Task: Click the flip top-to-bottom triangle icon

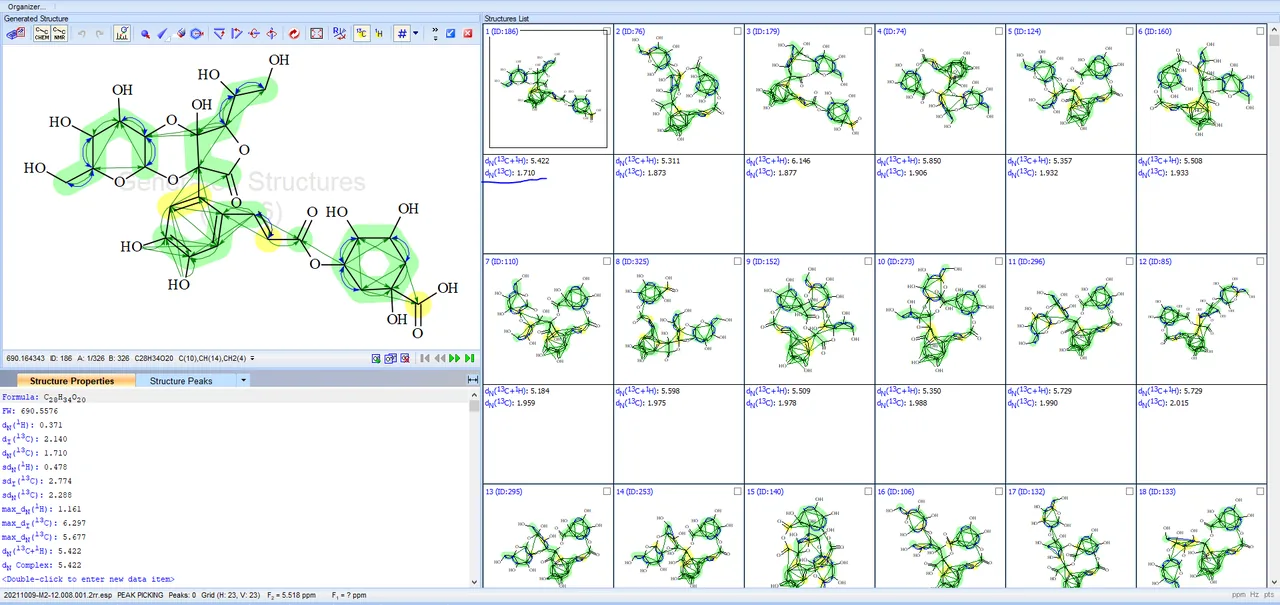Action: 219,33
